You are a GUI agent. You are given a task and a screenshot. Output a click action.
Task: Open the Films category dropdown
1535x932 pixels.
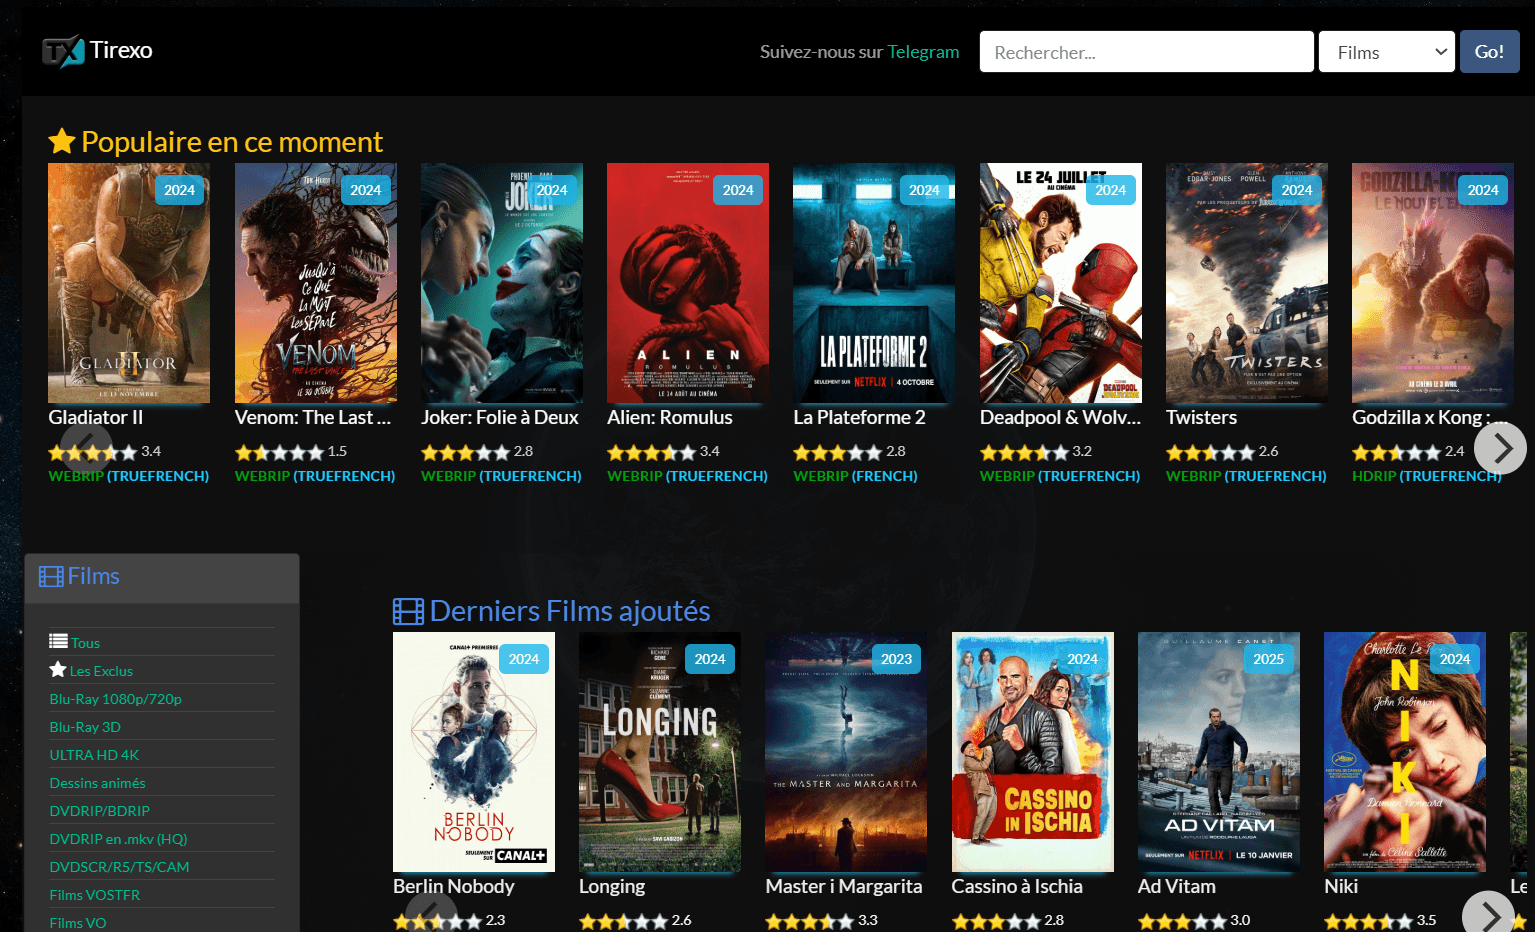[x=1386, y=52]
